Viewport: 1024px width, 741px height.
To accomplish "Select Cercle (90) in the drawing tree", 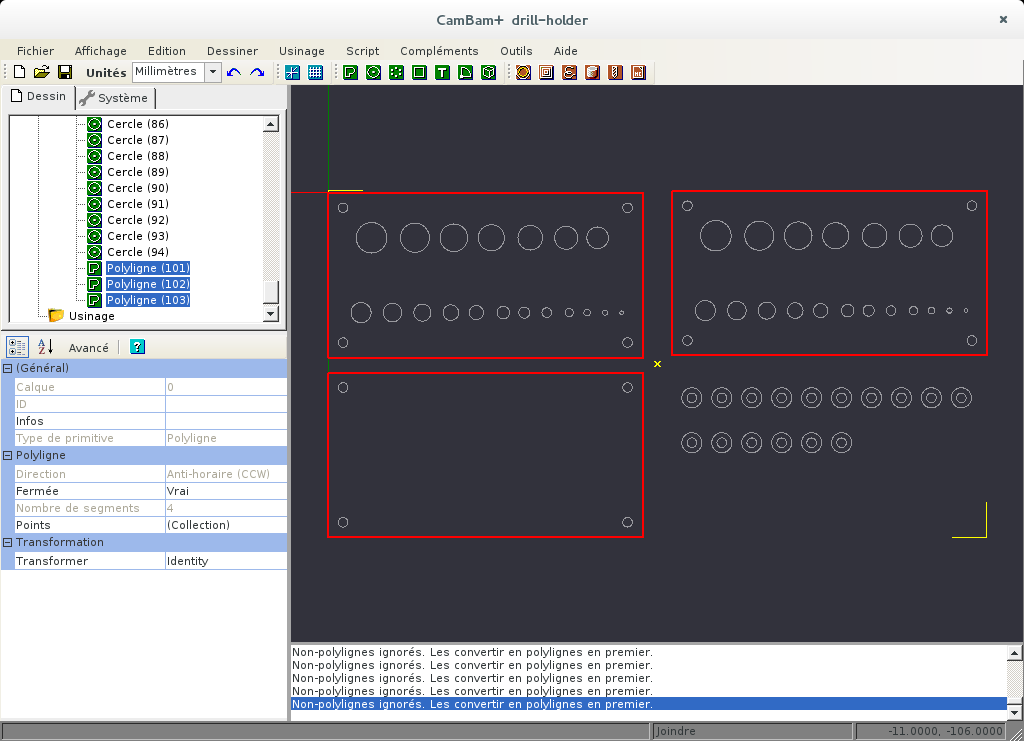I will coord(125,188).
